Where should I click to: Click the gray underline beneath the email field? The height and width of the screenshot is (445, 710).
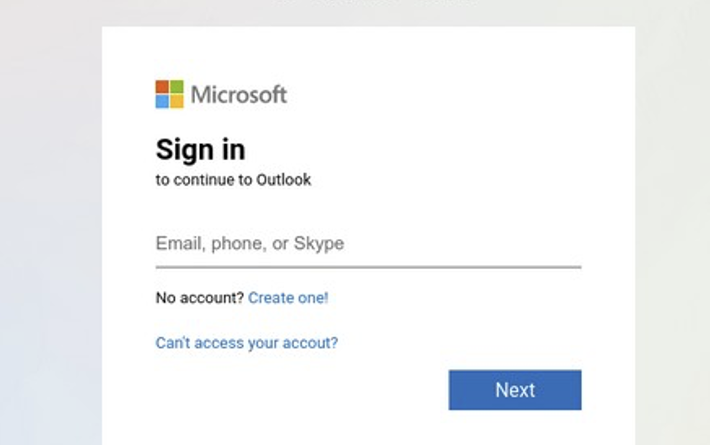368,267
